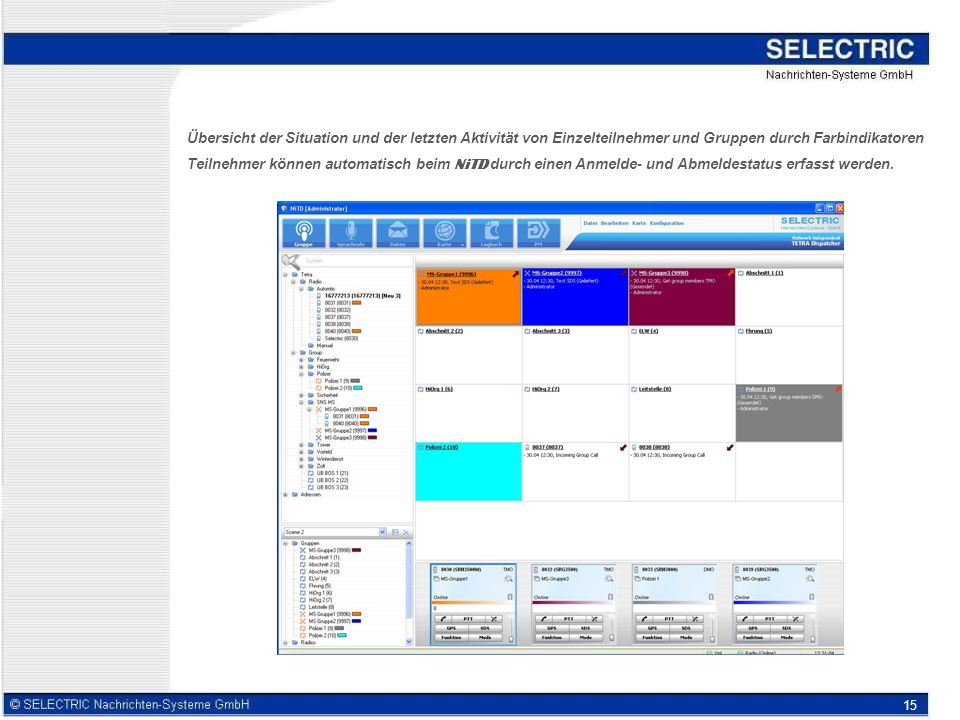Collapse the Radio tree node

tap(294, 282)
